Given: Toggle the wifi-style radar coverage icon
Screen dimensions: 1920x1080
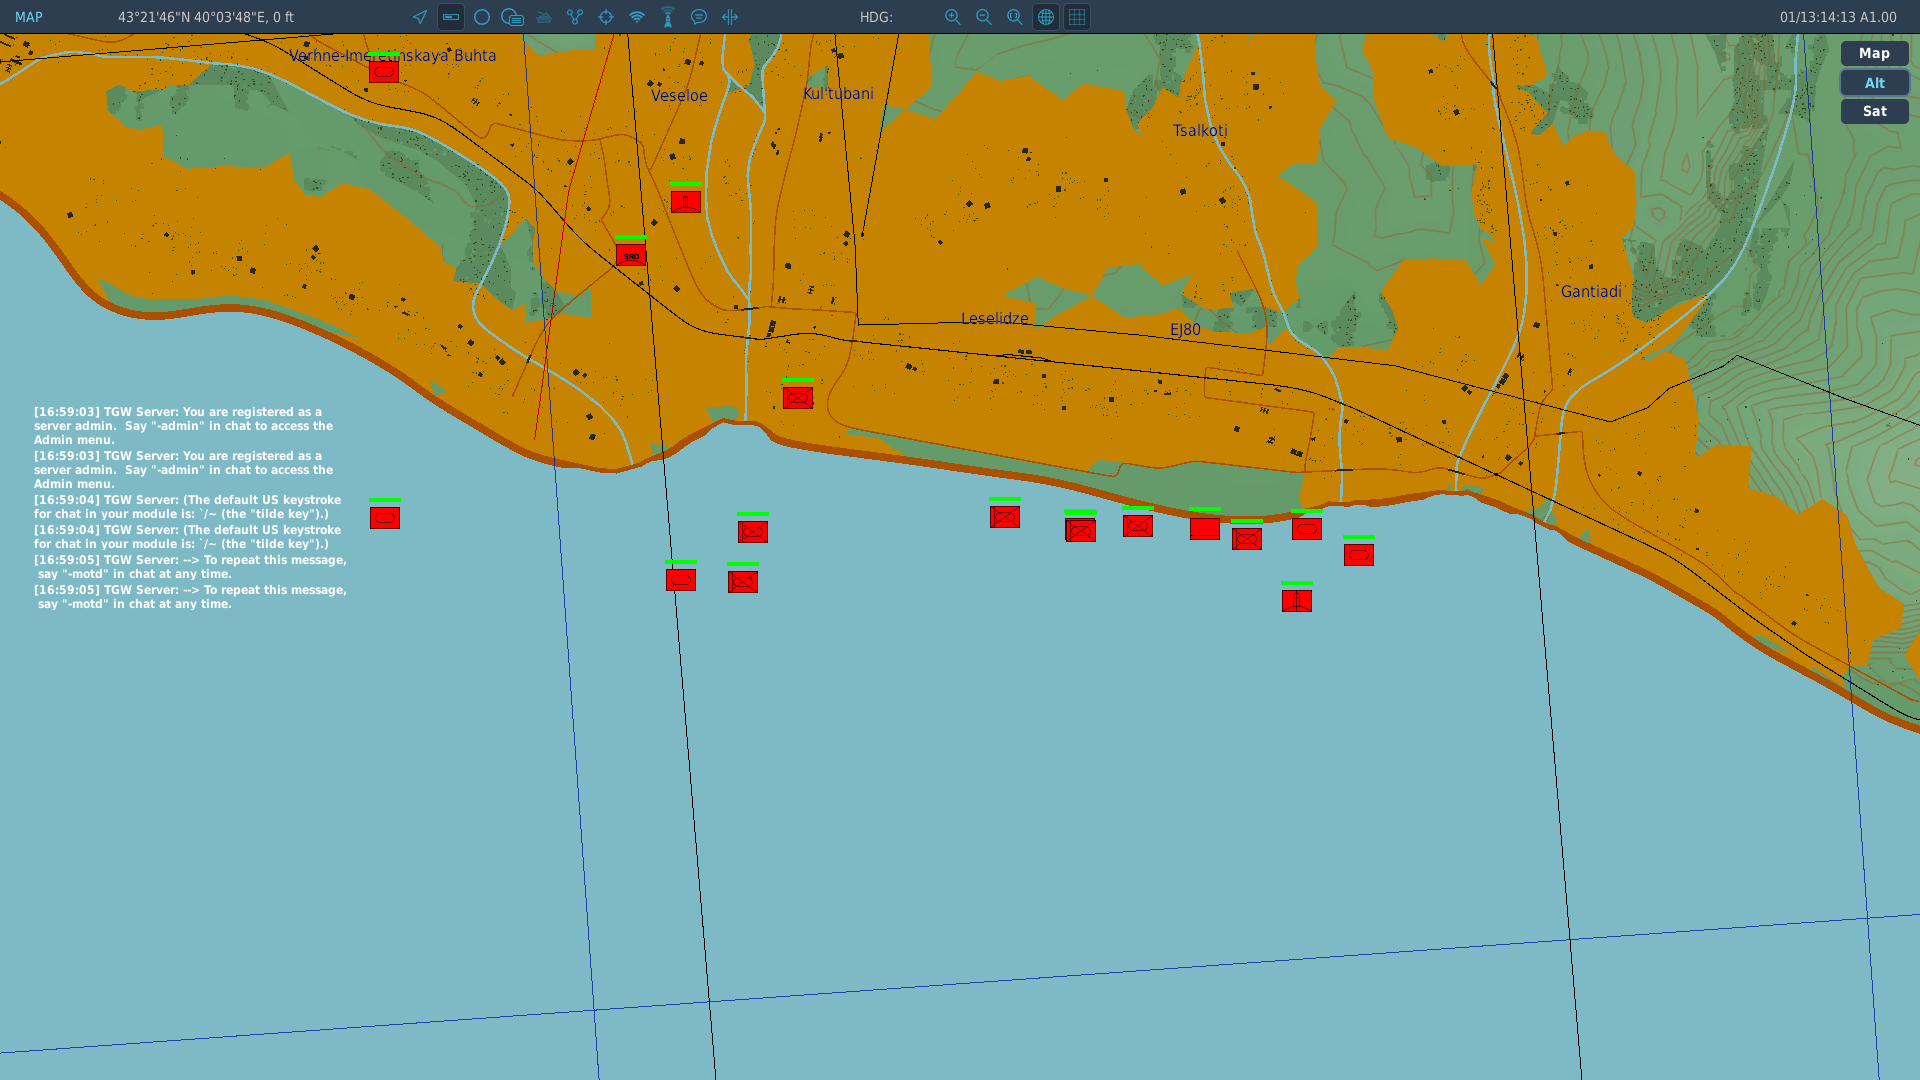Looking at the screenshot, I should 637,17.
